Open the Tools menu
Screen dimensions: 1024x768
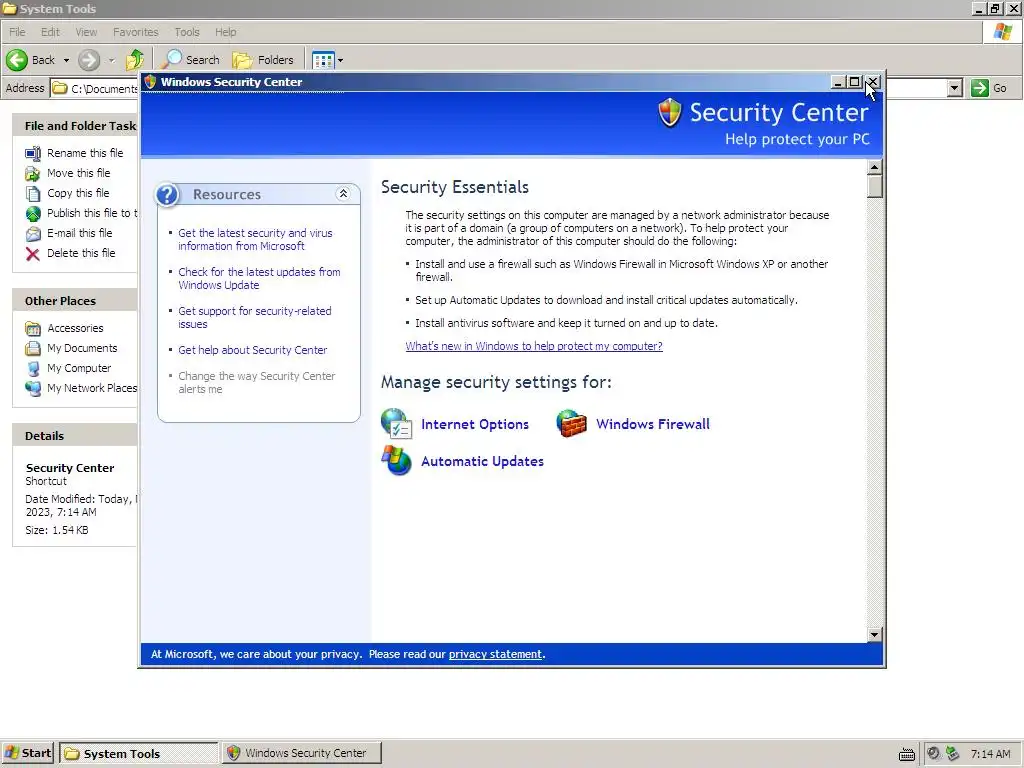(187, 32)
